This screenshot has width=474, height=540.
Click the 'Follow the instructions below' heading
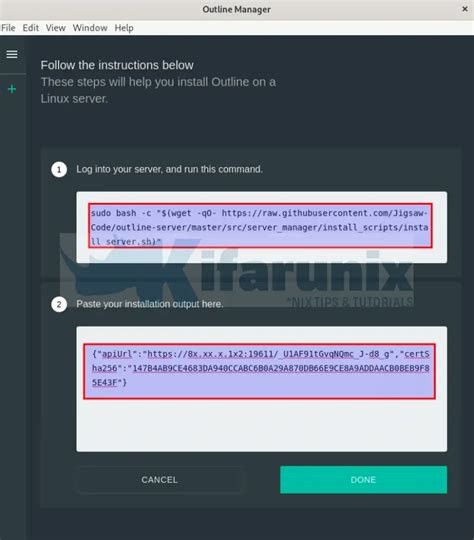117,65
